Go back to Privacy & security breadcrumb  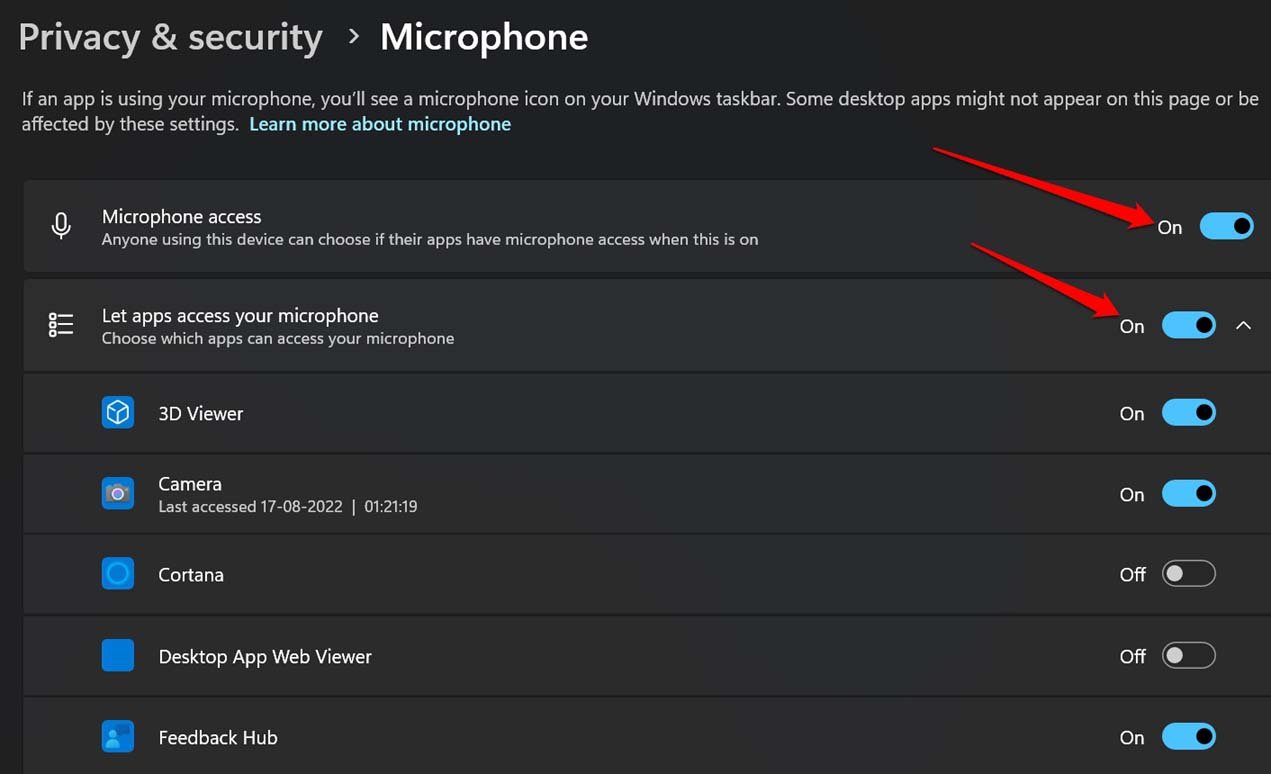pyautogui.click(x=171, y=37)
